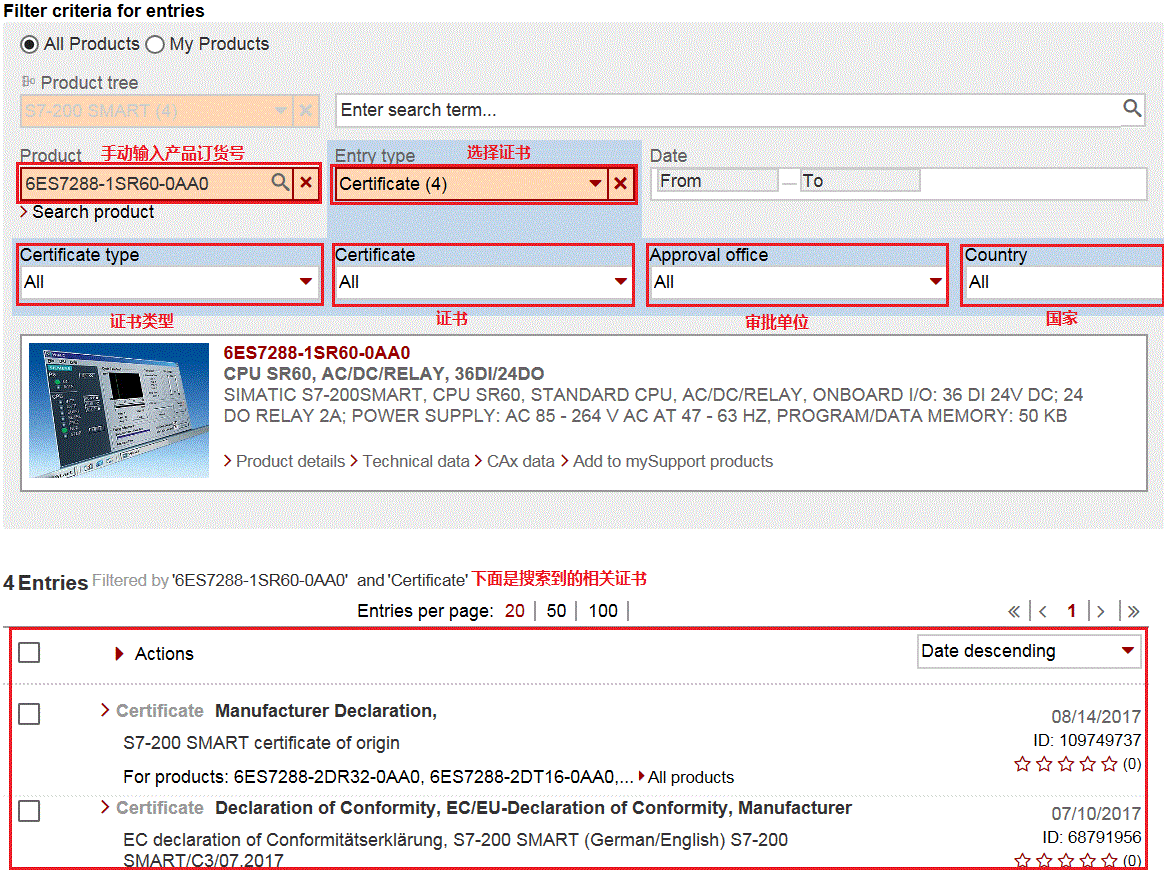Clear the Product field with the red X
The height and width of the screenshot is (879, 1164).
306,183
